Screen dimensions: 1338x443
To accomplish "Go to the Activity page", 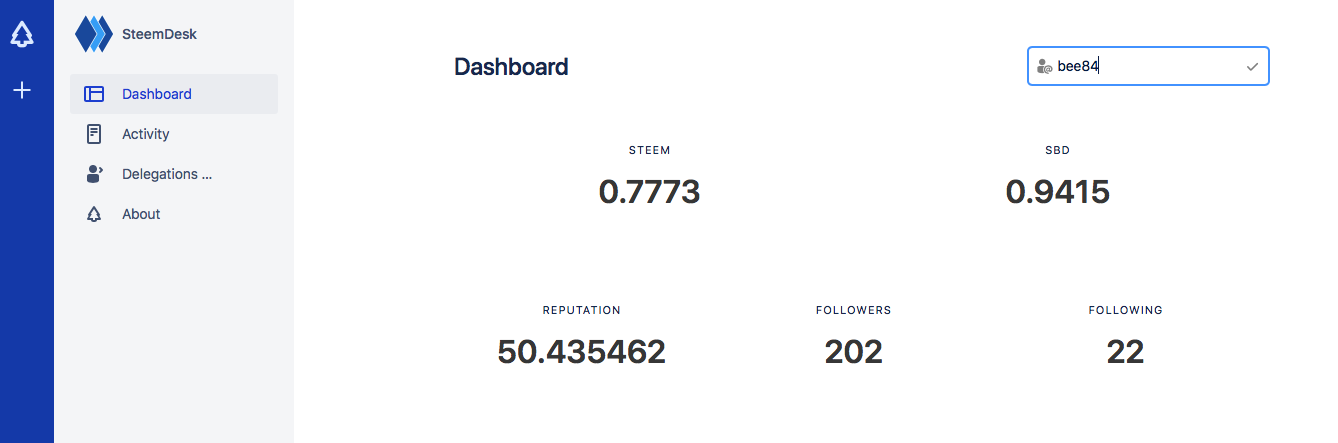I will [x=174, y=134].
